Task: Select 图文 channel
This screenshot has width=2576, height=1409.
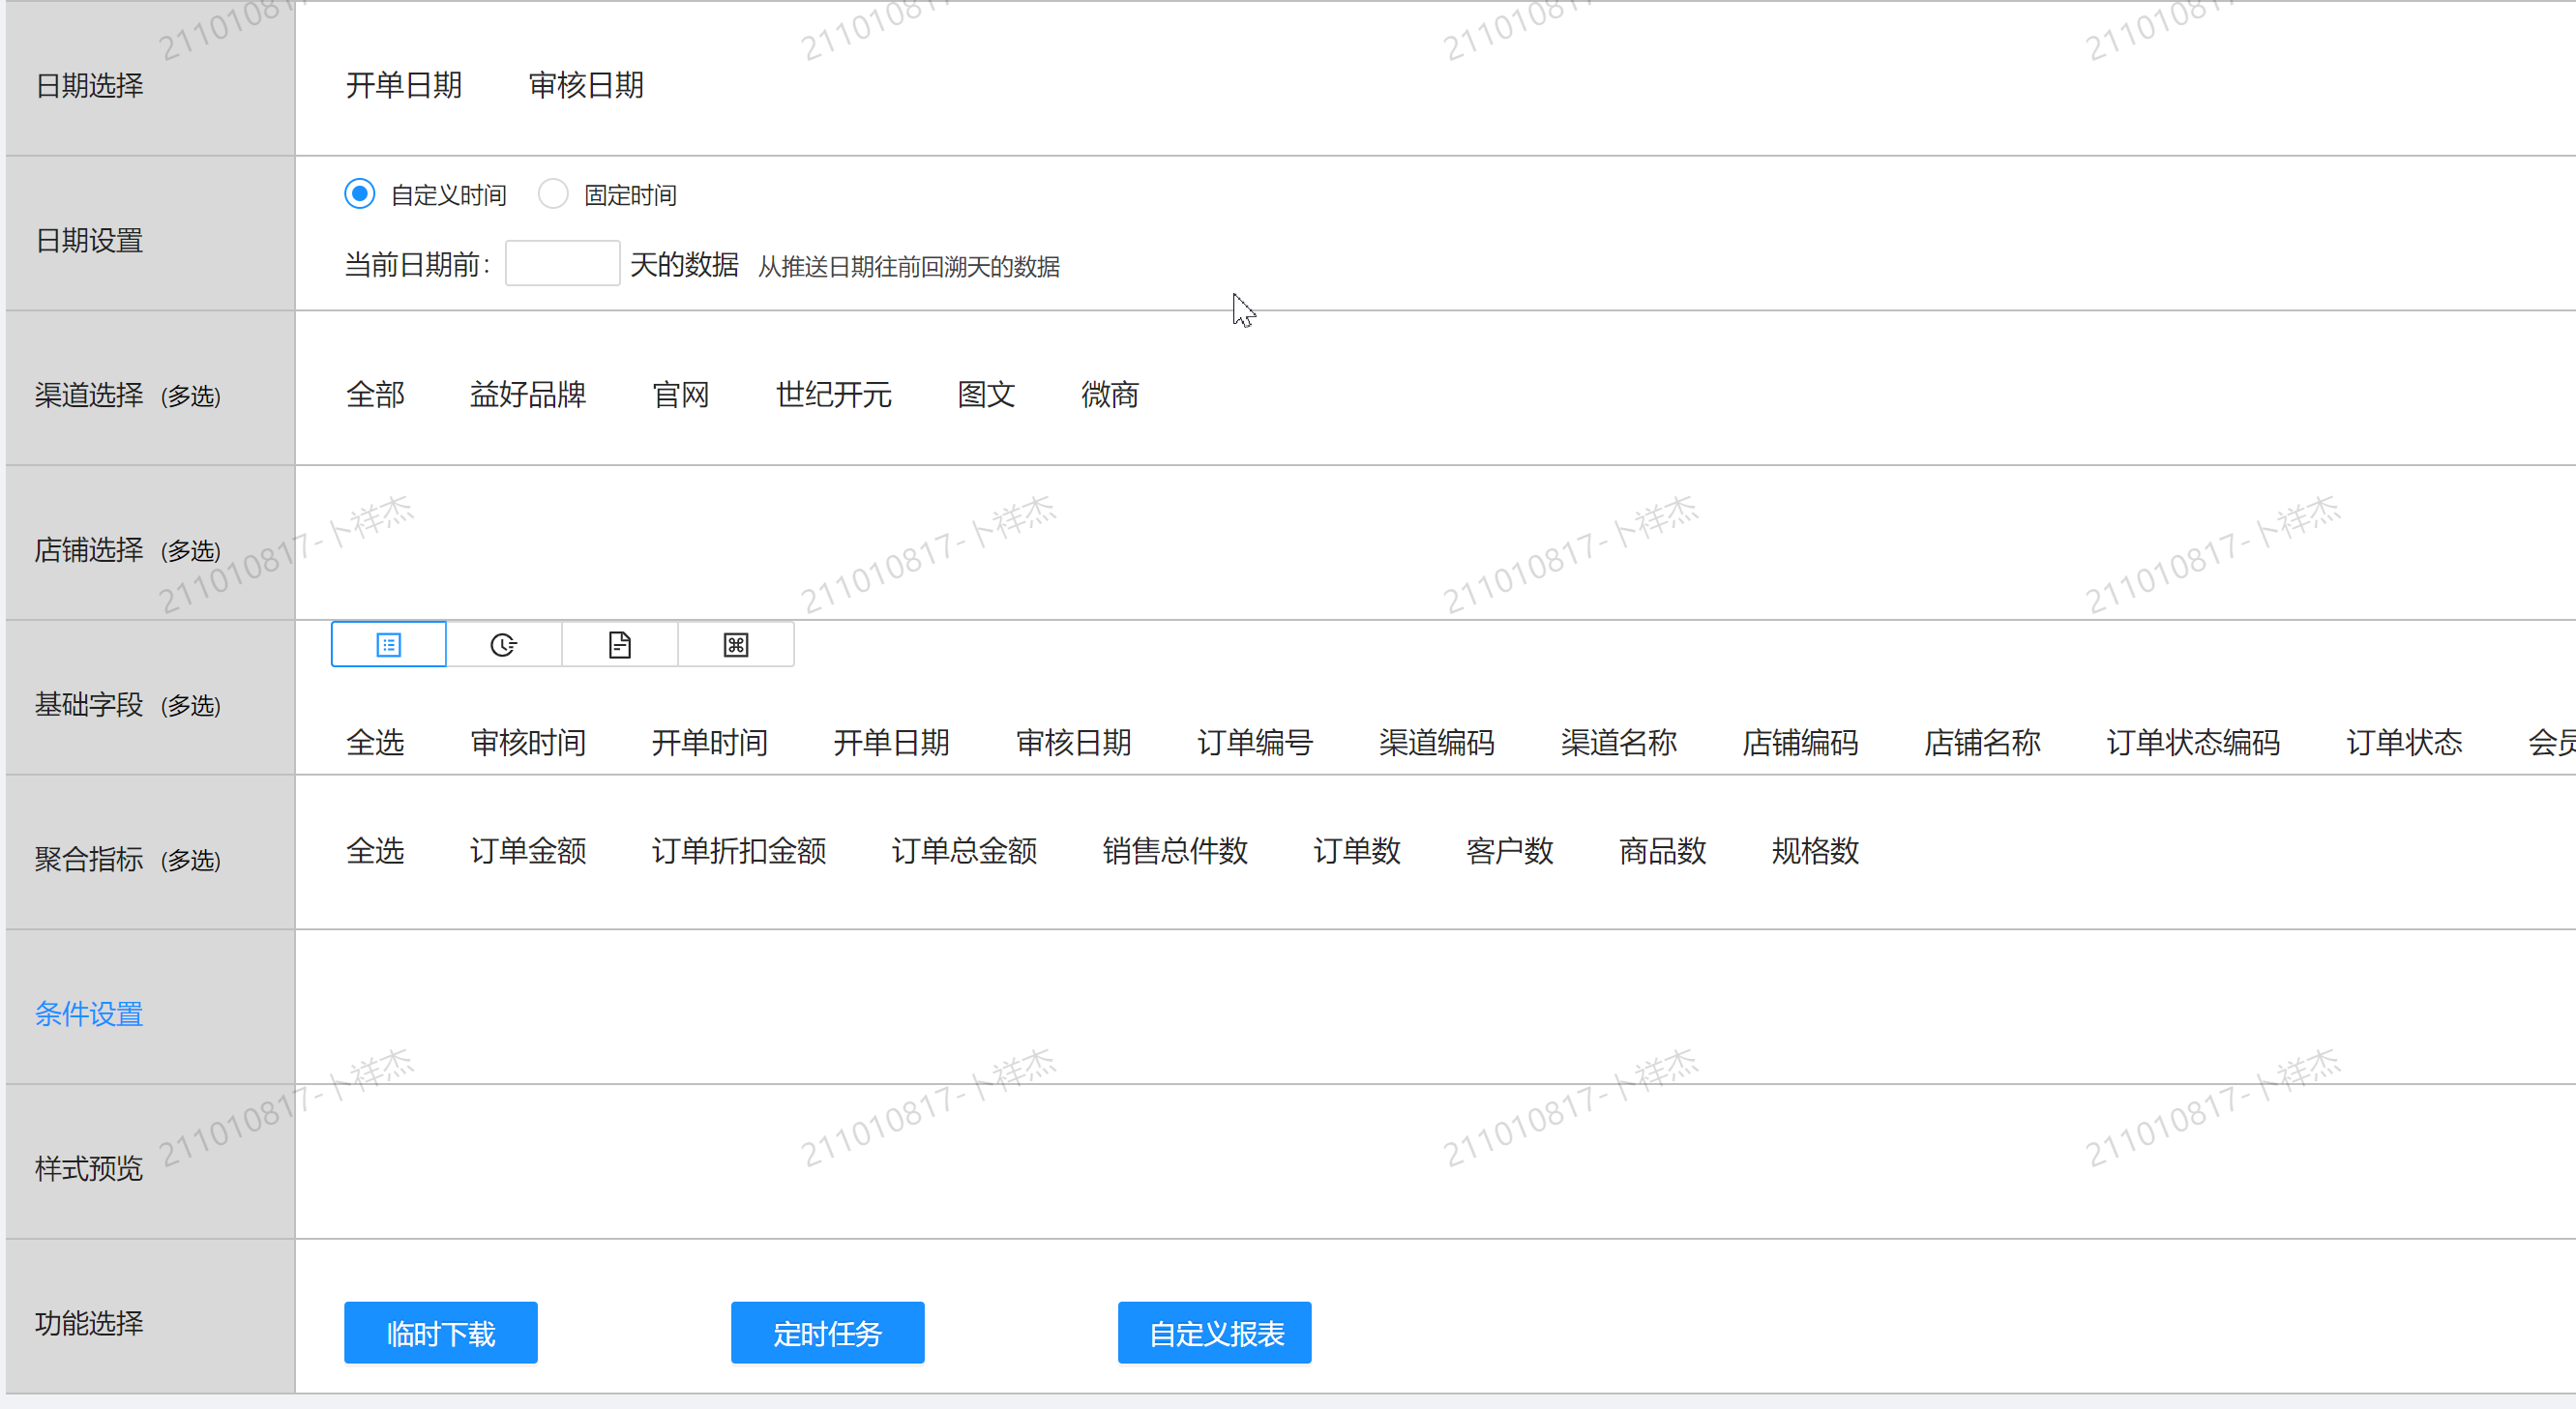Action: [x=987, y=395]
